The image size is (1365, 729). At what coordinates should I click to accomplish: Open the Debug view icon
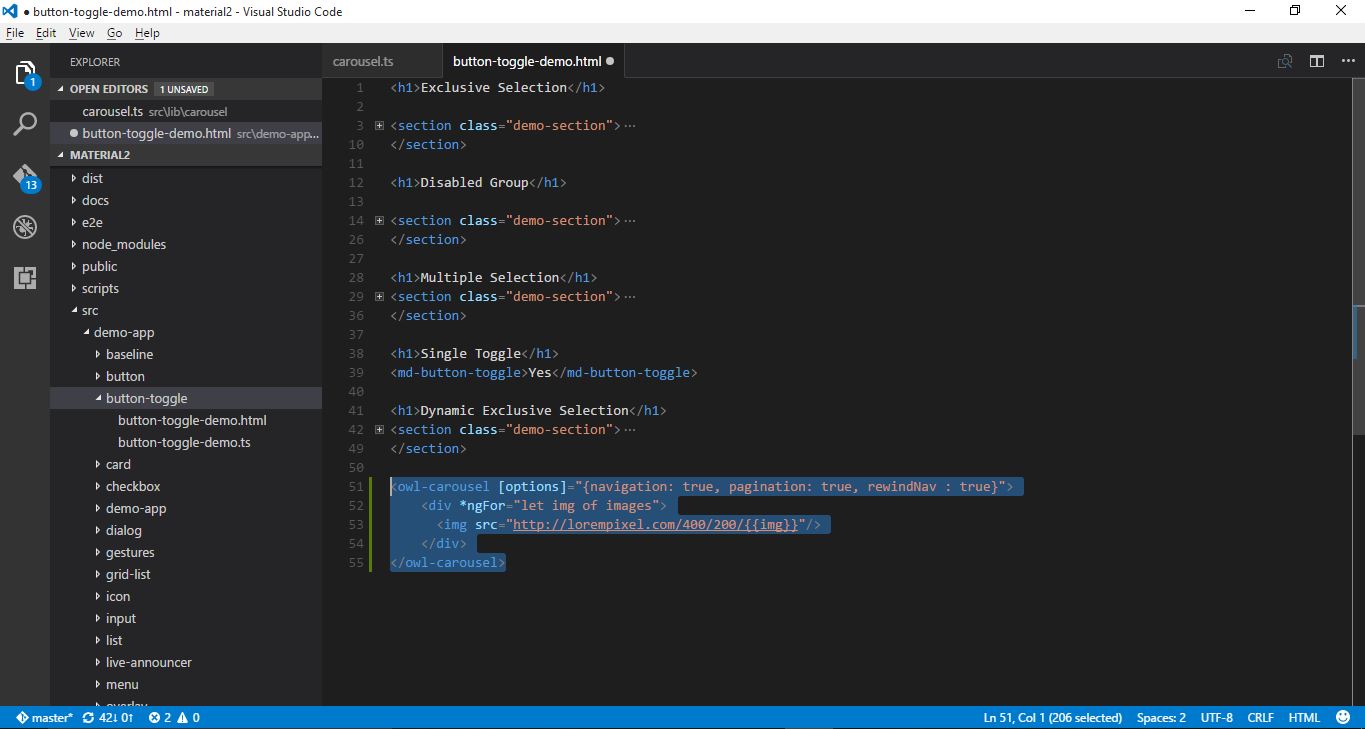tap(25, 227)
